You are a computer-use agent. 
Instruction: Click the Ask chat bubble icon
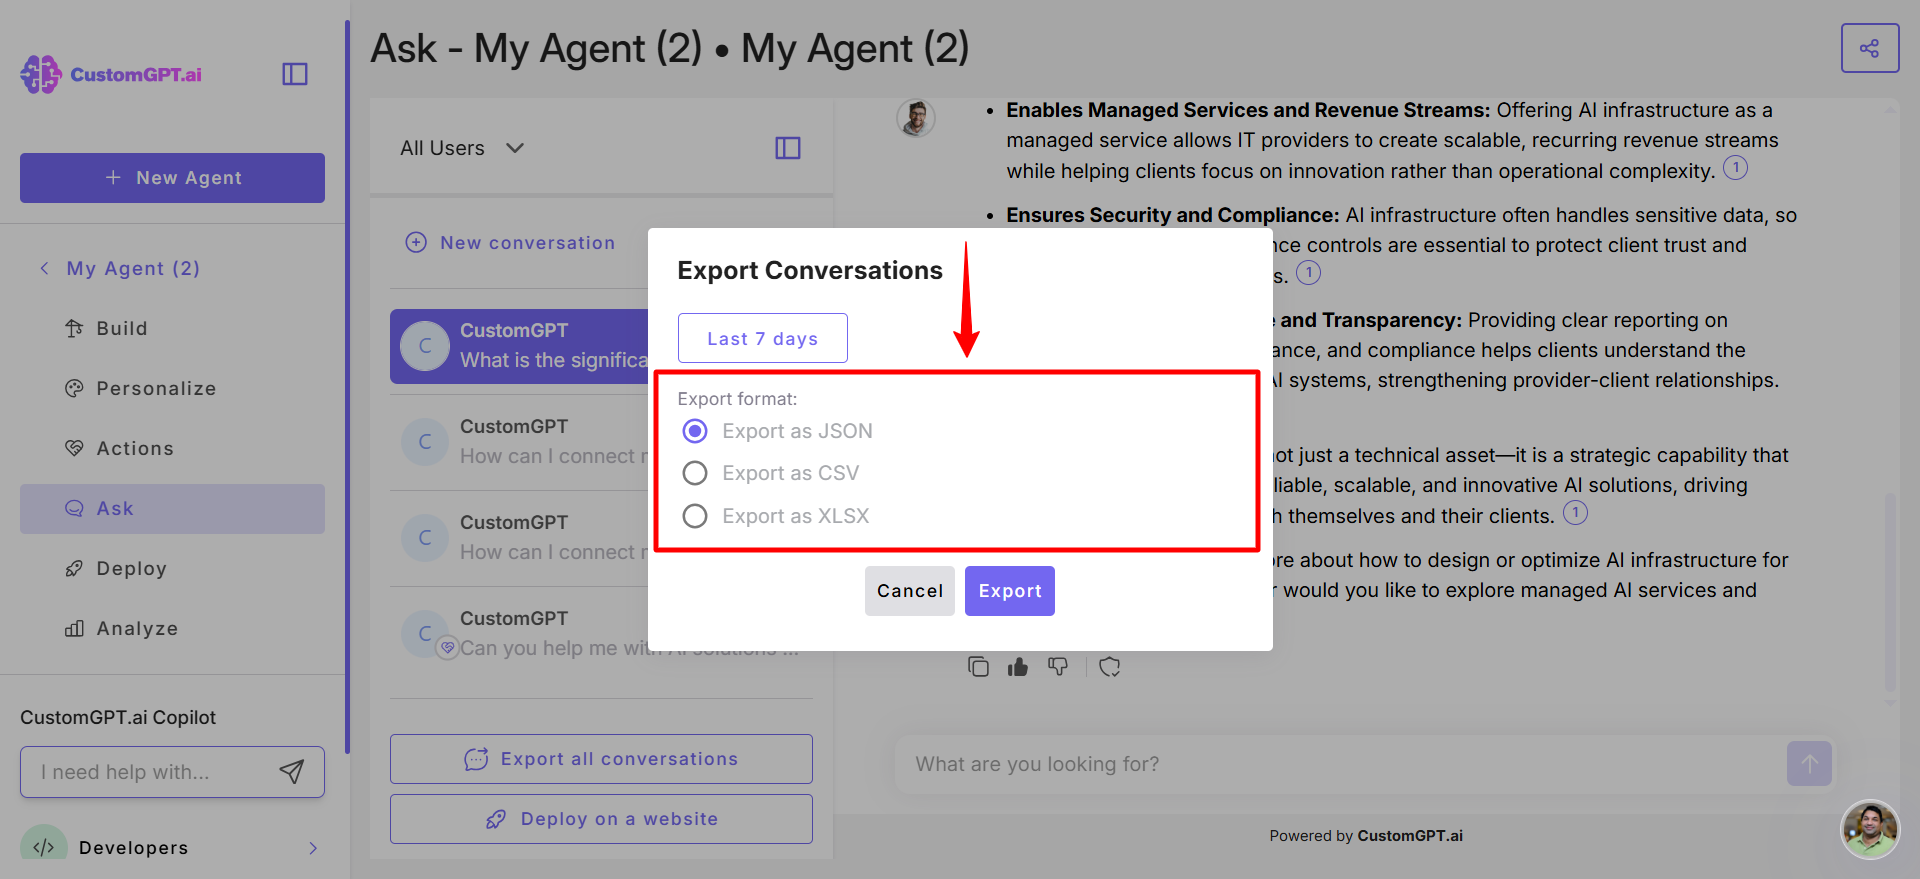coord(74,508)
